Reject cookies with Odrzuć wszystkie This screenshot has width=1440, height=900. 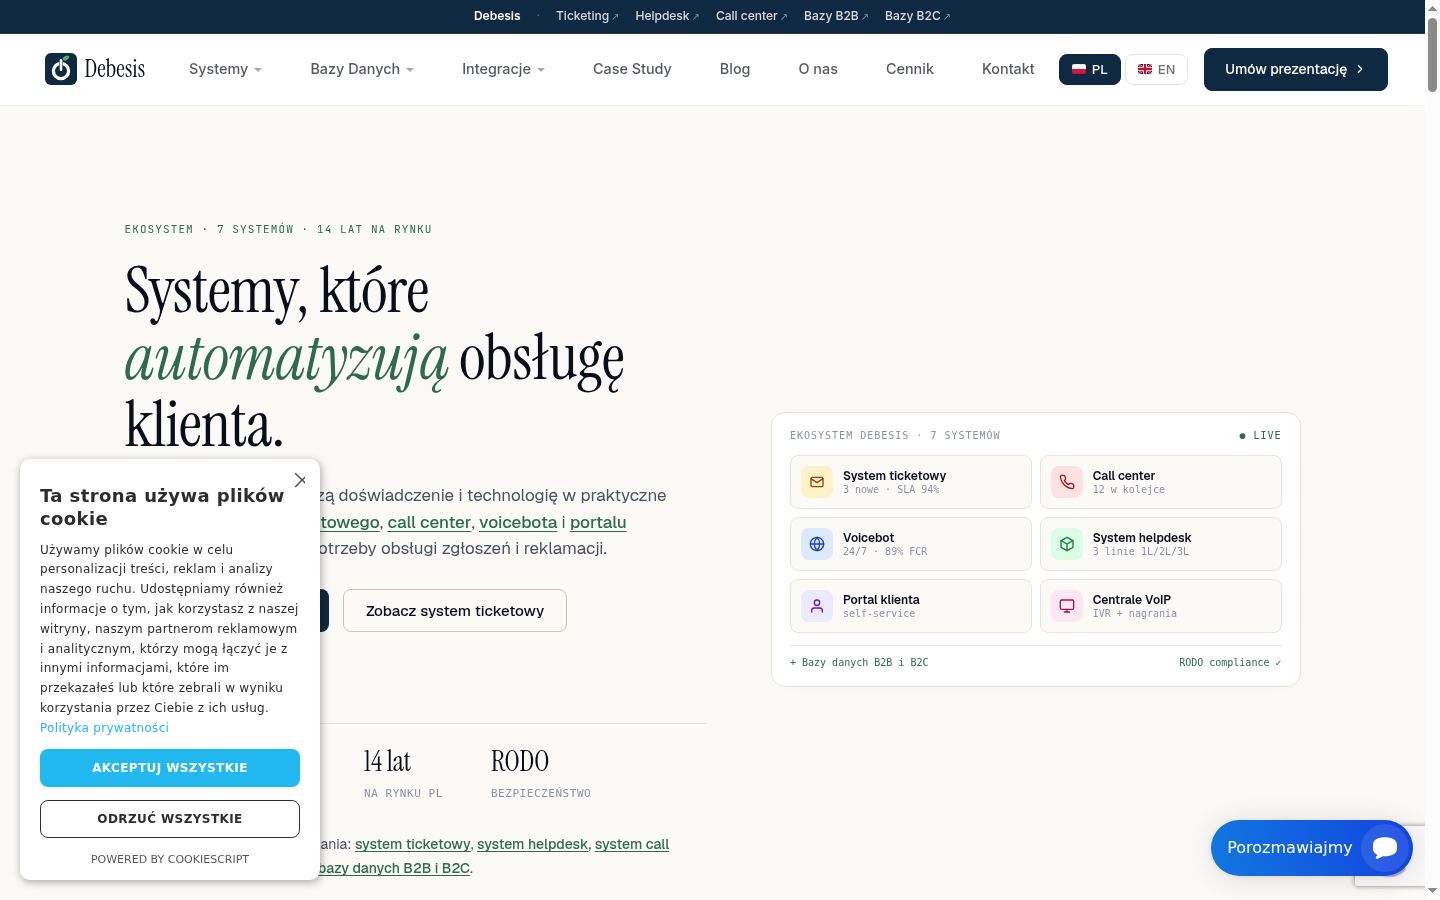(170, 819)
